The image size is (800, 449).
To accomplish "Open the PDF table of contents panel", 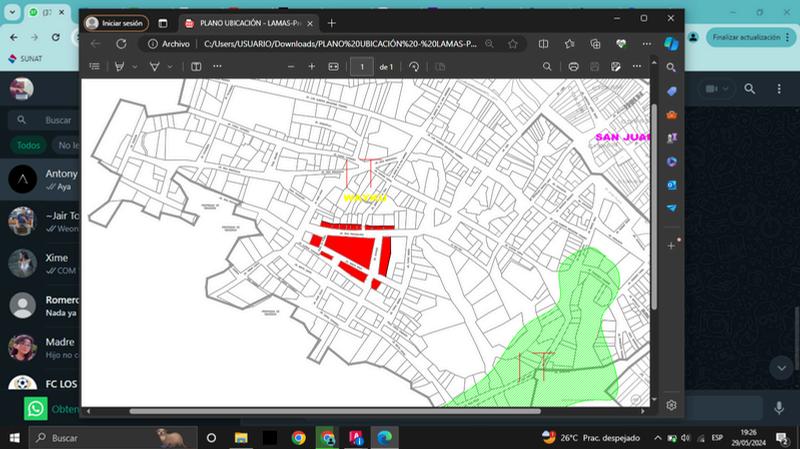I will coord(94,66).
